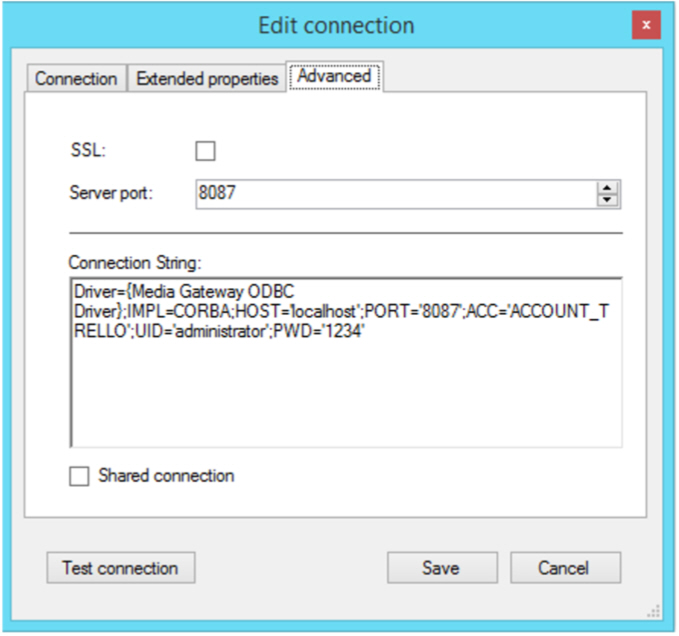The width and height of the screenshot is (679, 636).
Task: Open the Extended properties tab
Action: (207, 78)
